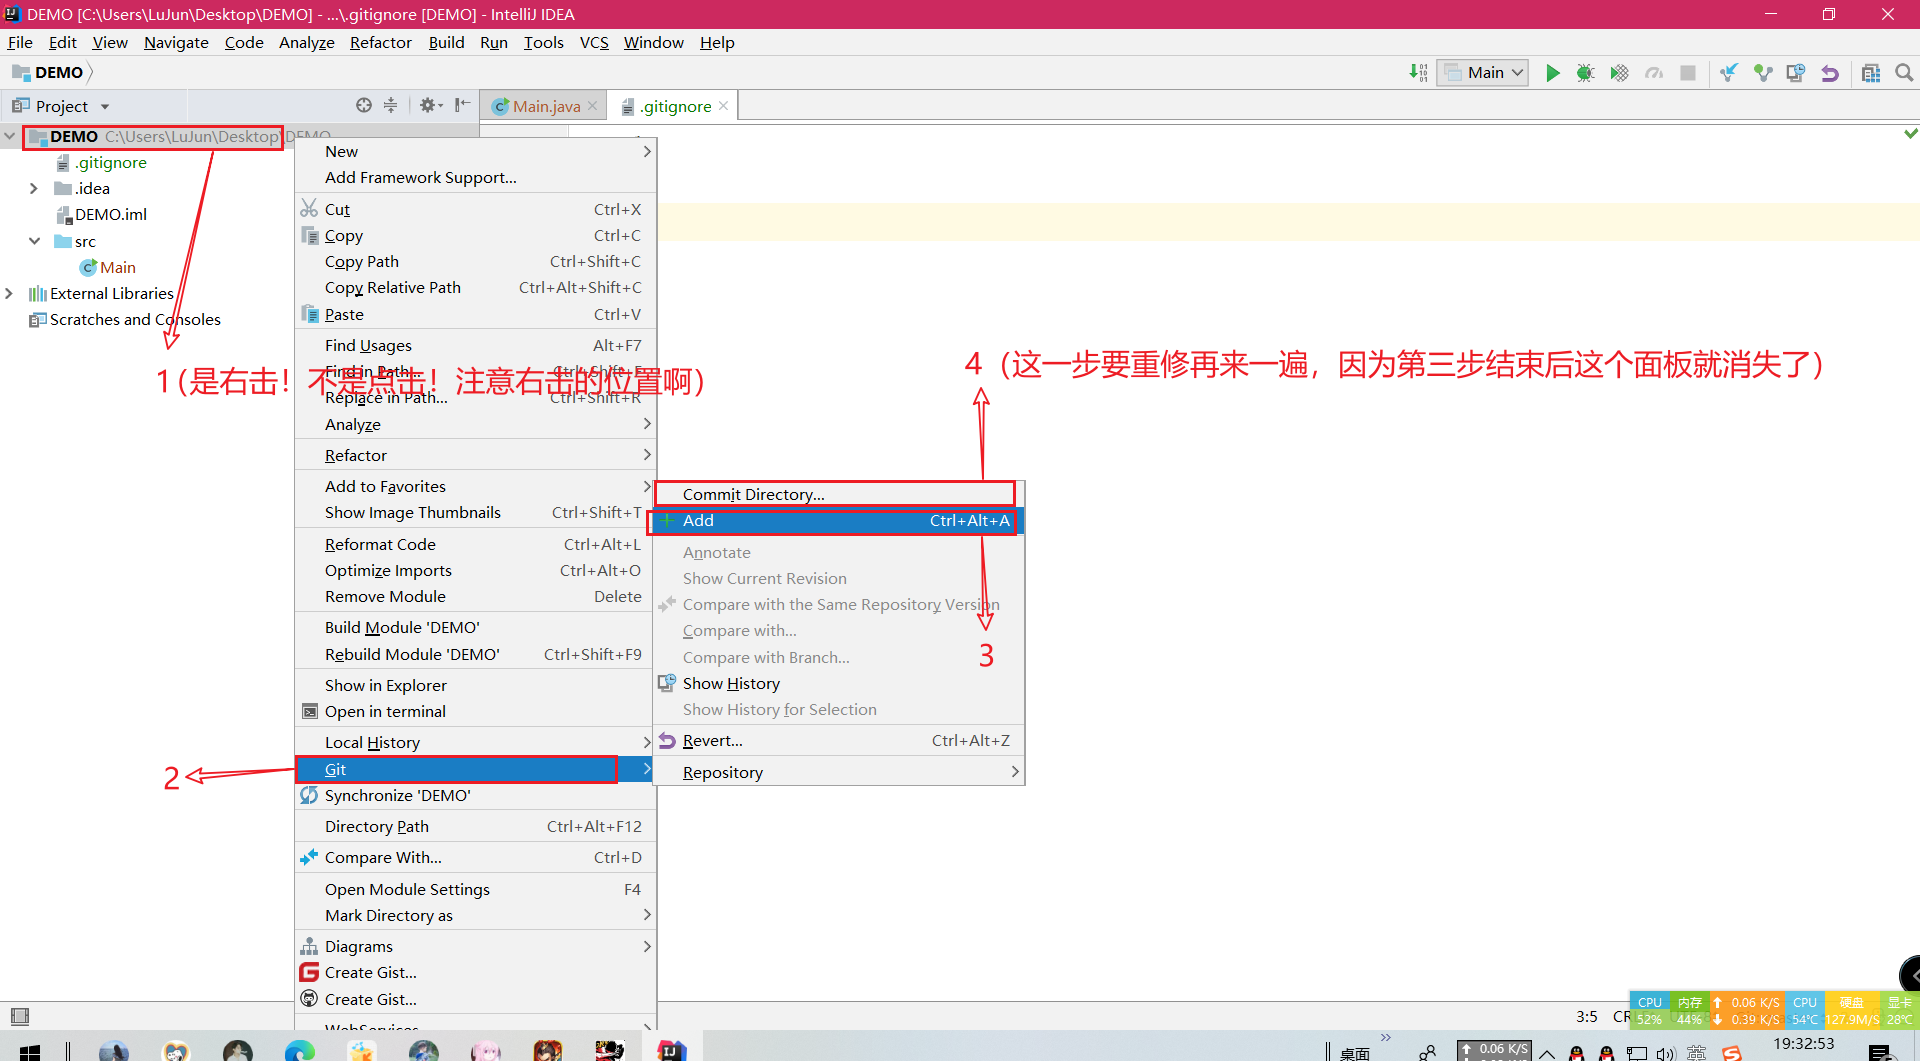The height and width of the screenshot is (1061, 1920).
Task: Run Main with coverage icon
Action: click(1619, 72)
